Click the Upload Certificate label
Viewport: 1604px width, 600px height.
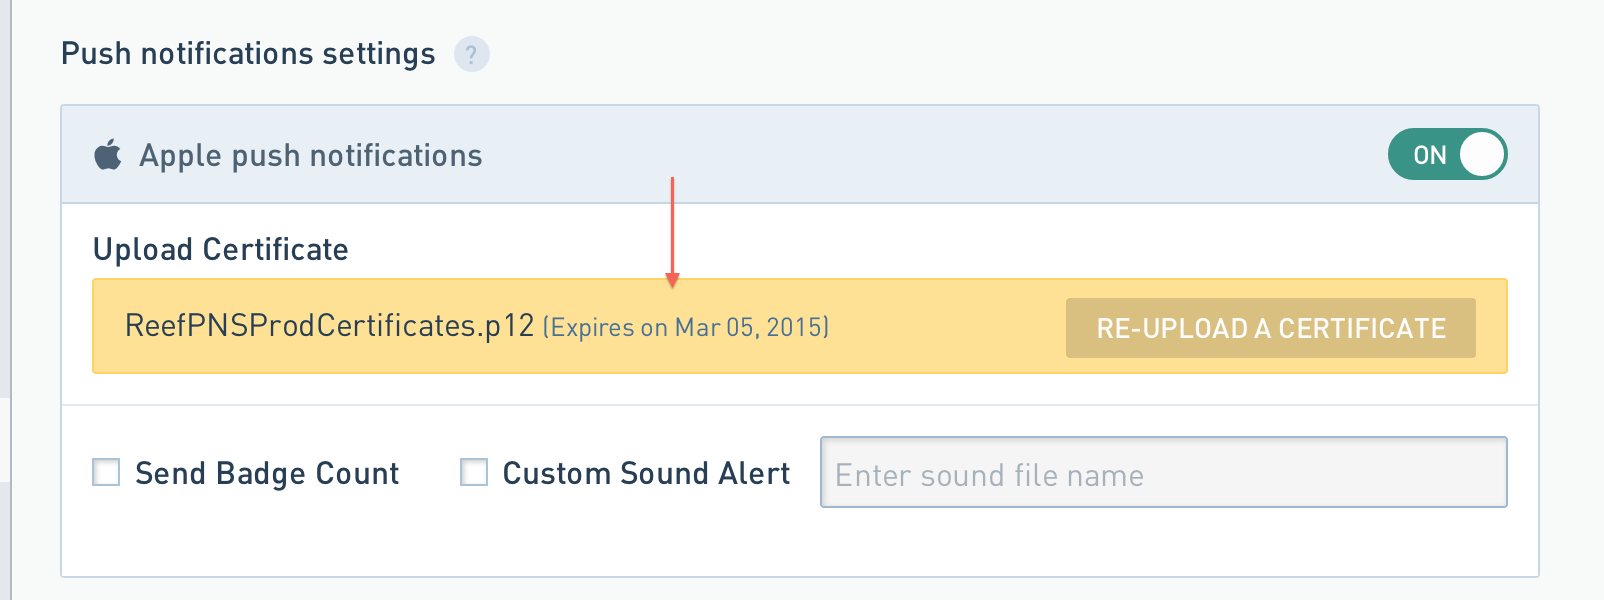pos(220,249)
